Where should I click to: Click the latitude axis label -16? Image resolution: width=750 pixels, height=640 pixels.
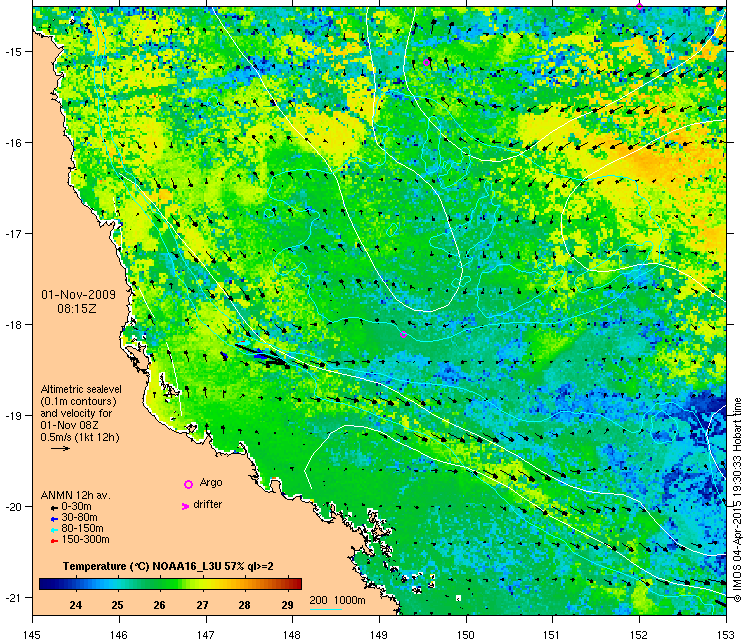pyautogui.click(x=12, y=143)
